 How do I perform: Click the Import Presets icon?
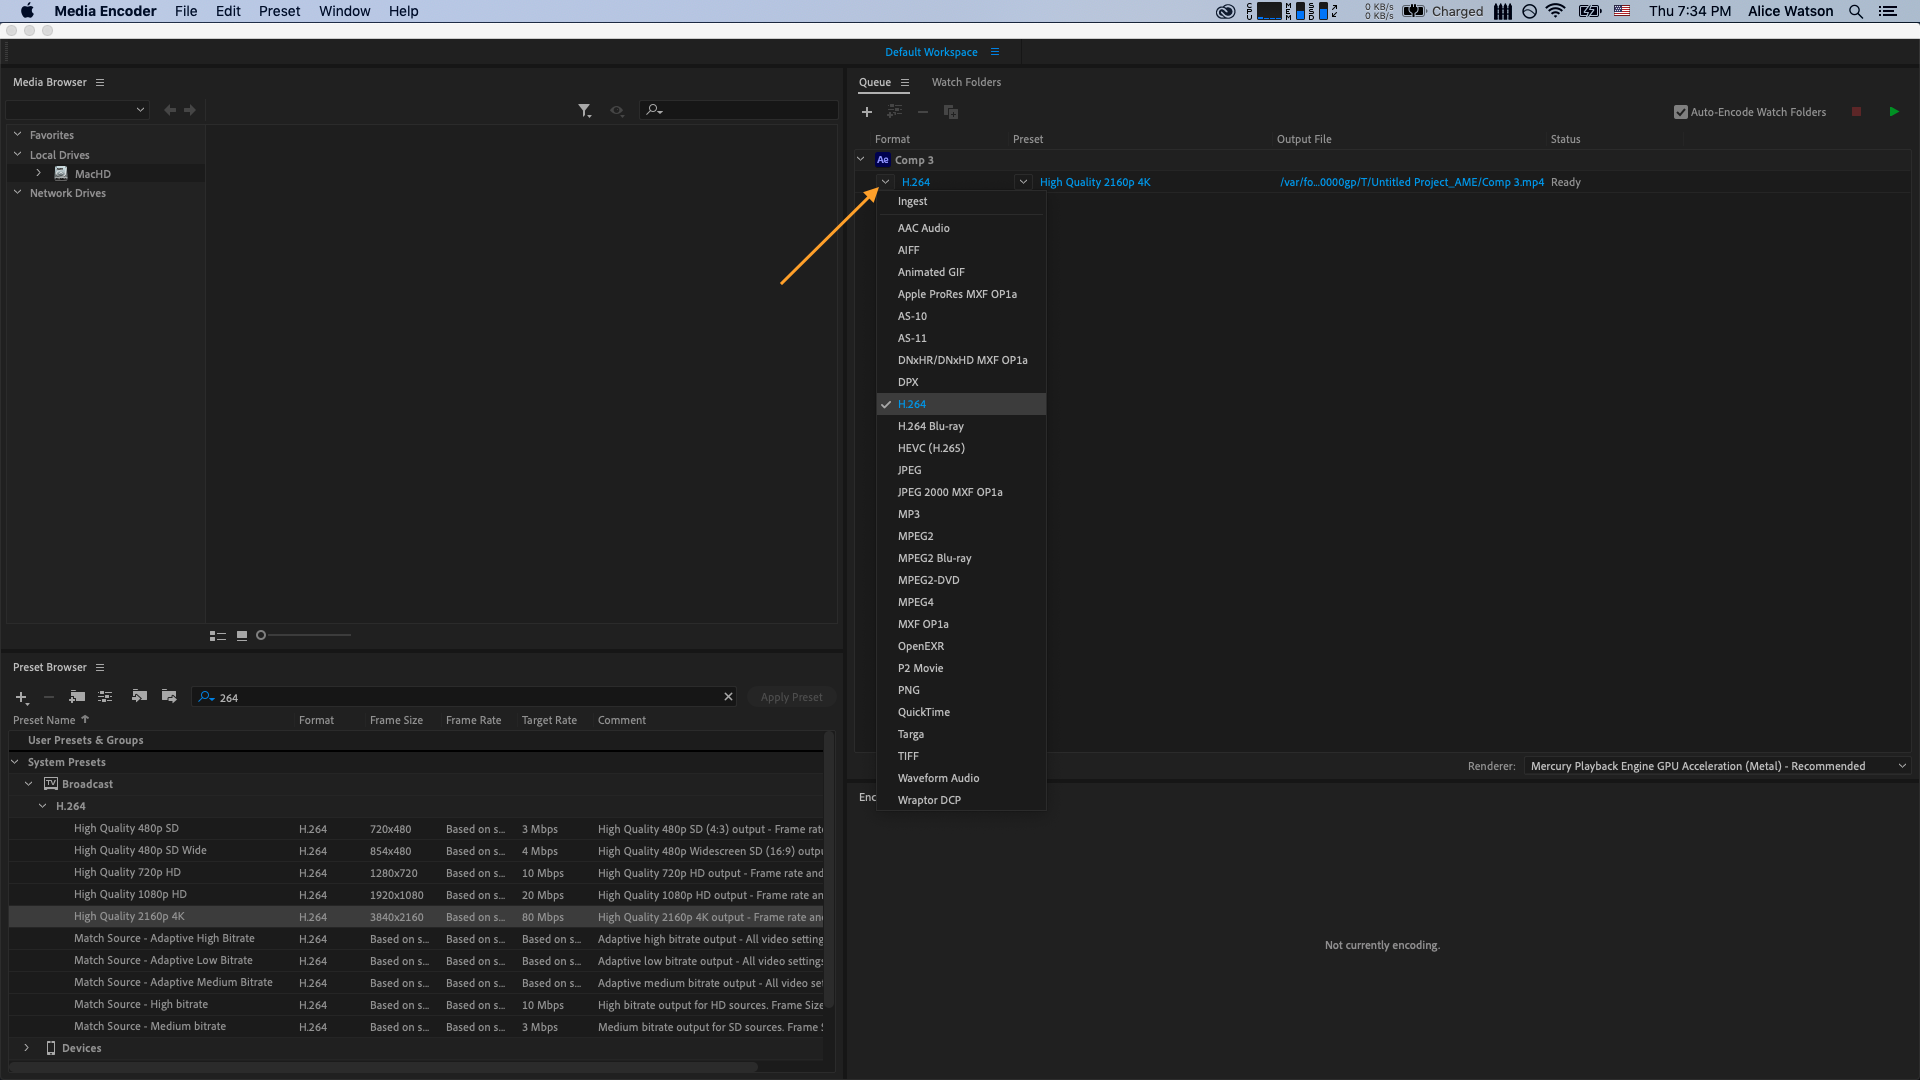(x=139, y=697)
